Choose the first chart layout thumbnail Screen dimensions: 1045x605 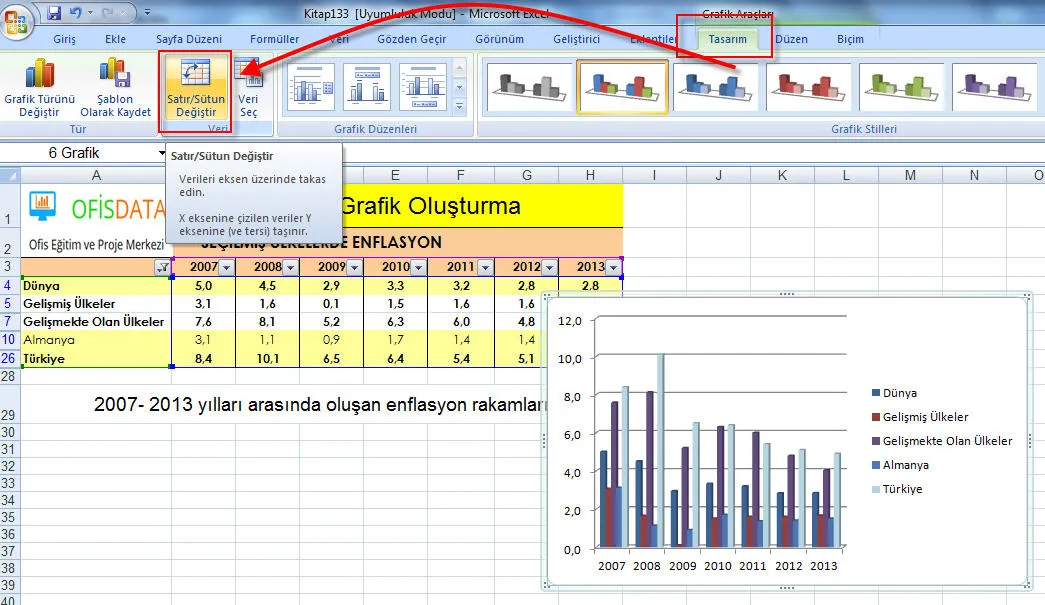click(x=311, y=87)
